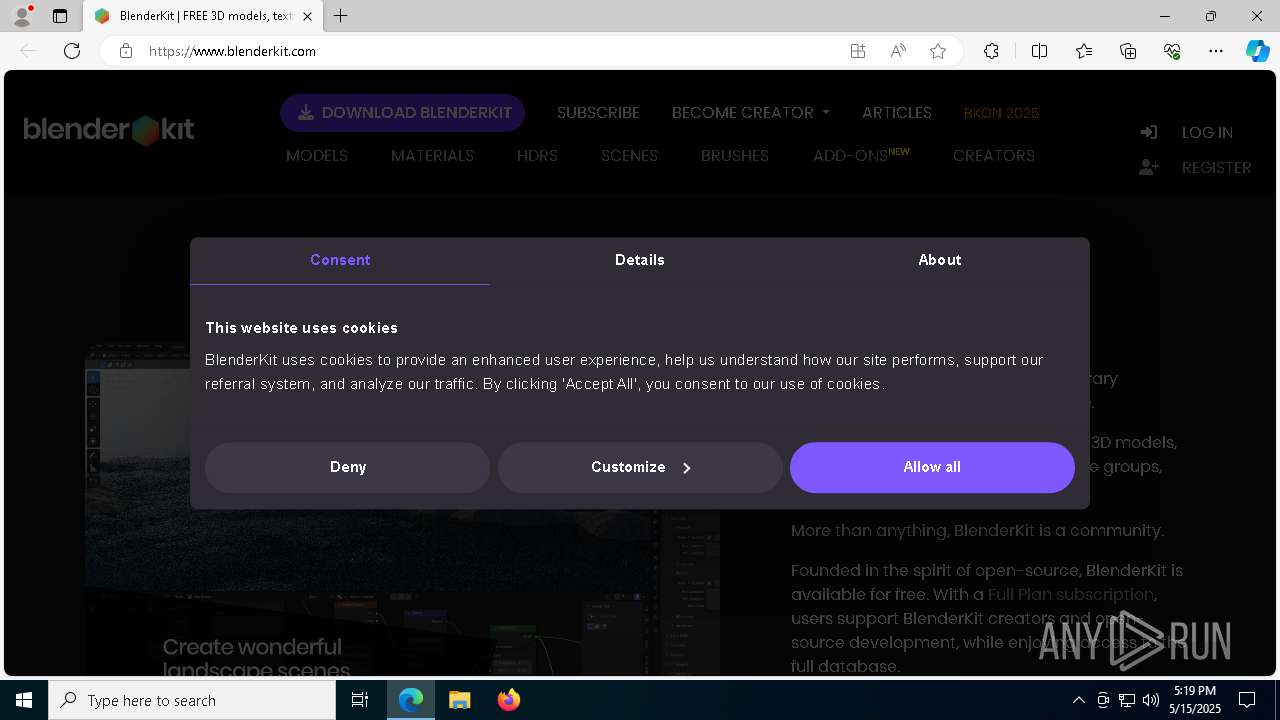Go to the Materials category

coord(432,156)
